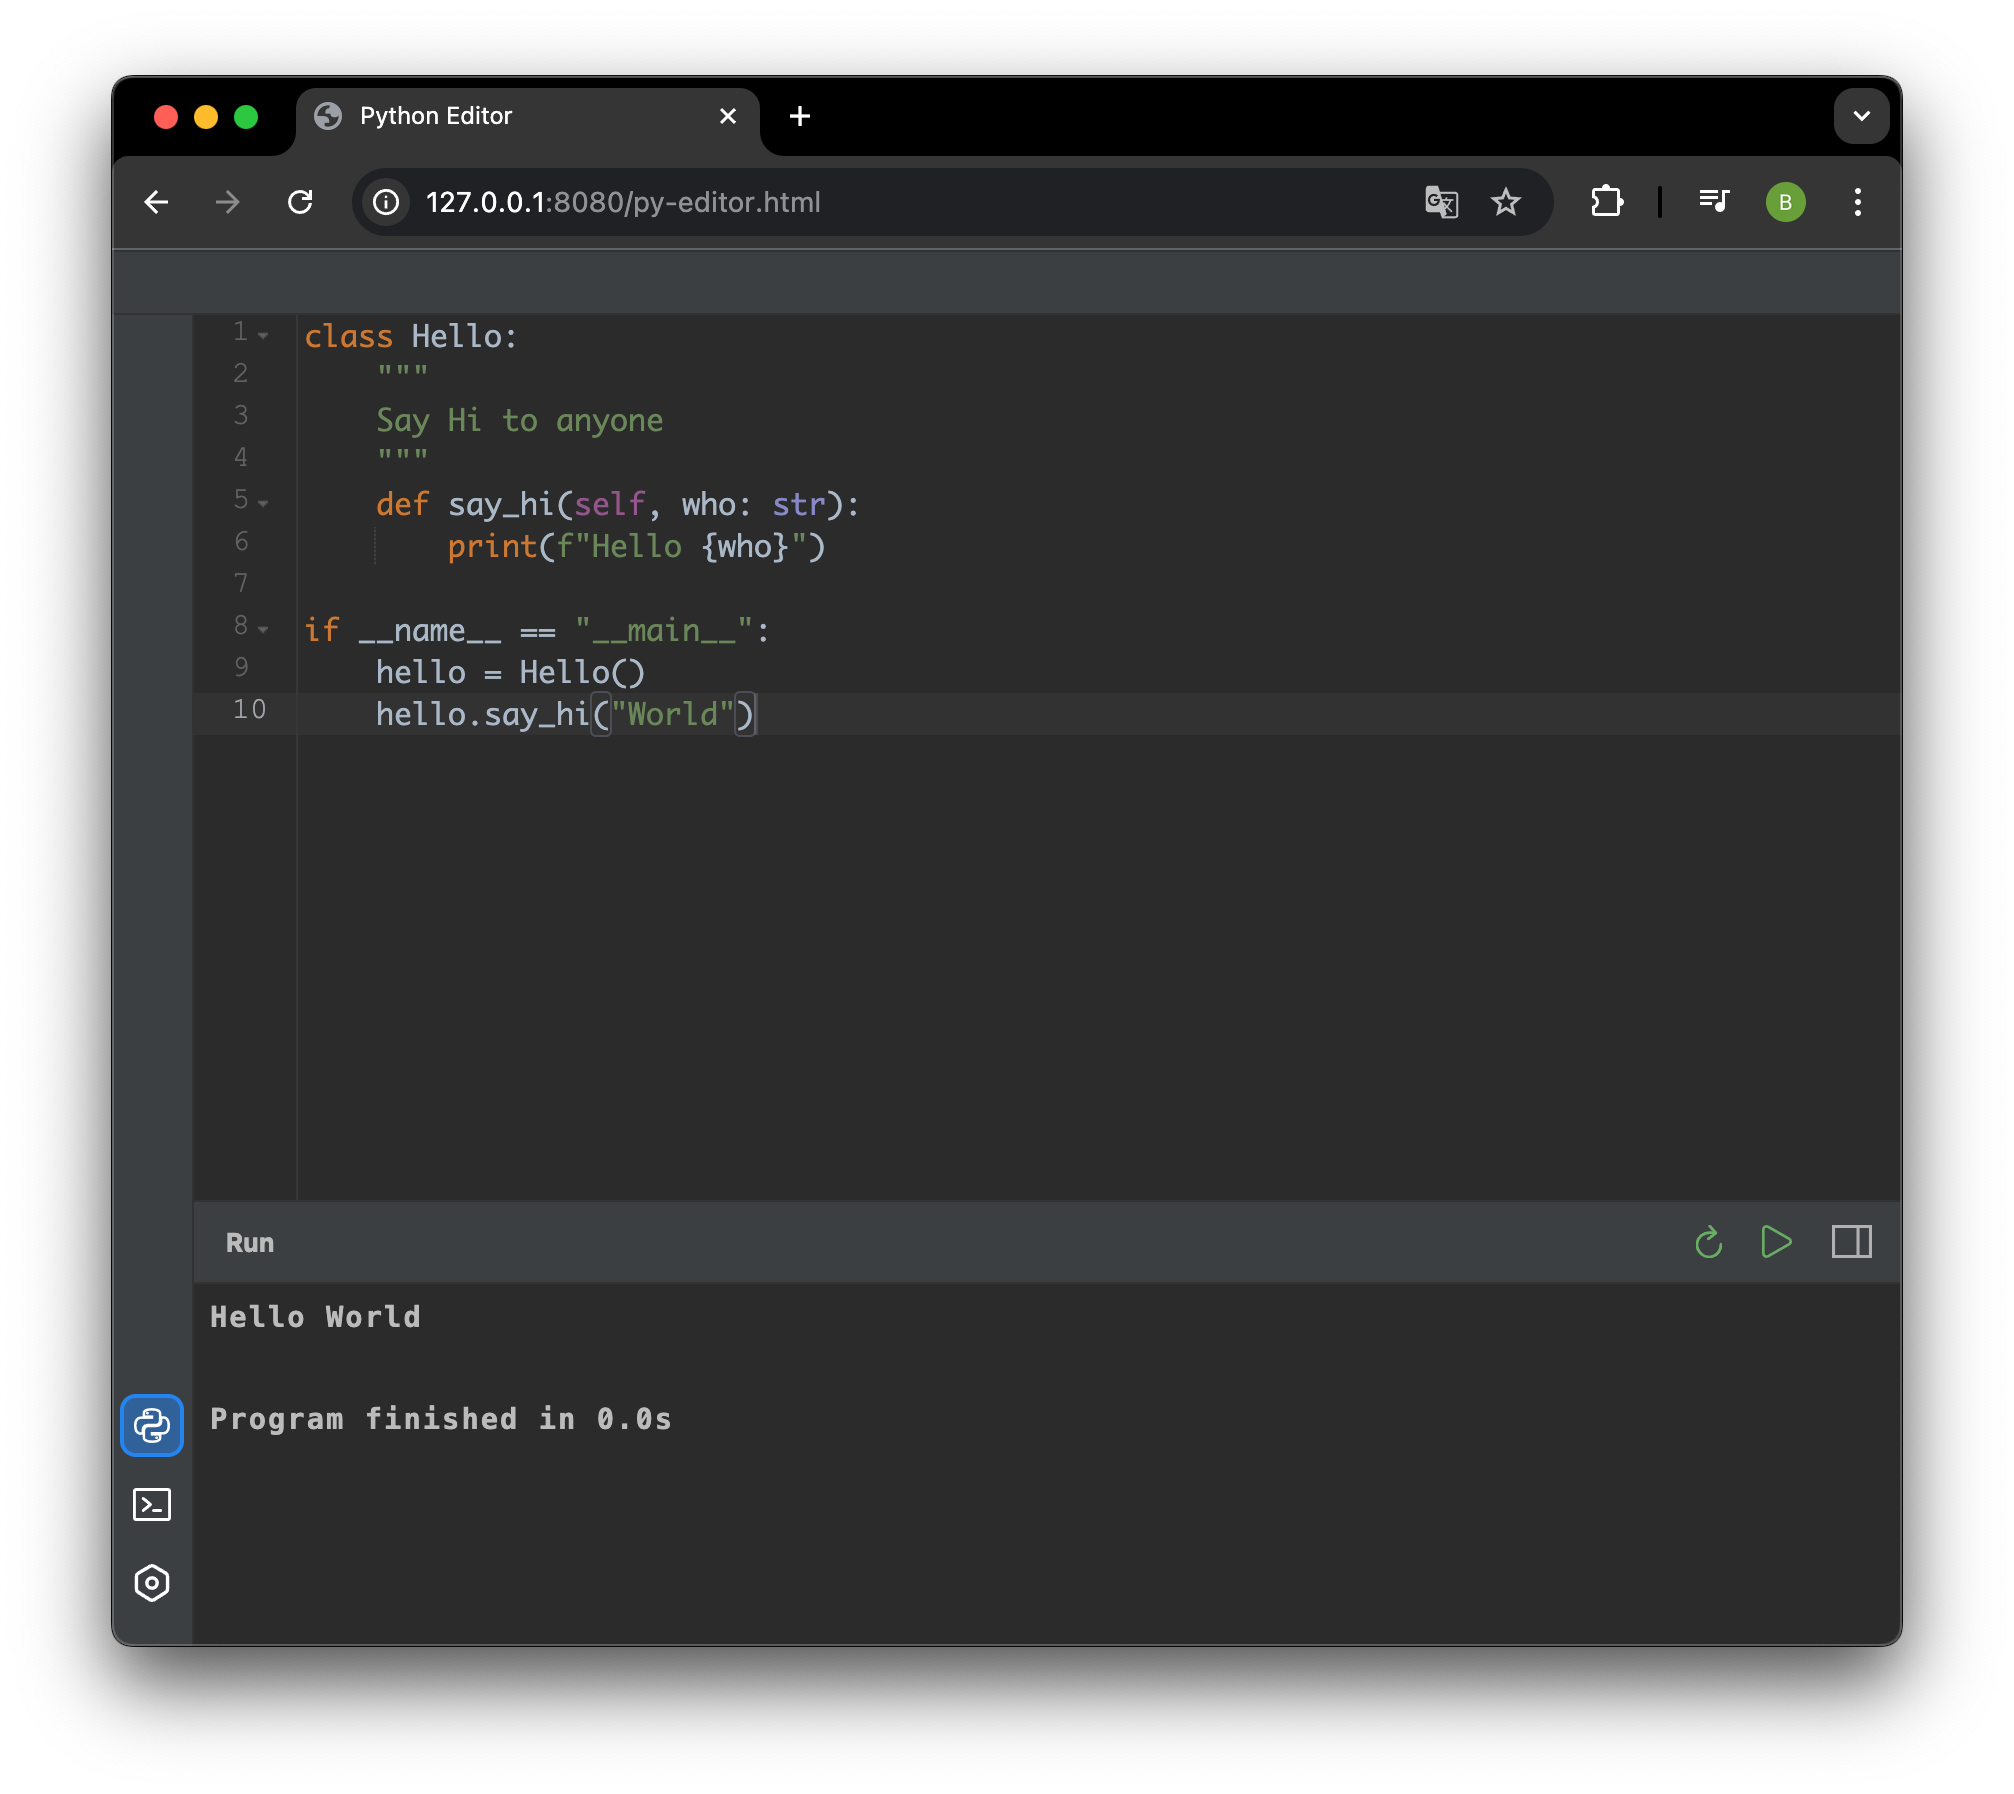This screenshot has width=2014, height=1794.
Task: Bookmark this page with star icon
Action: (1506, 202)
